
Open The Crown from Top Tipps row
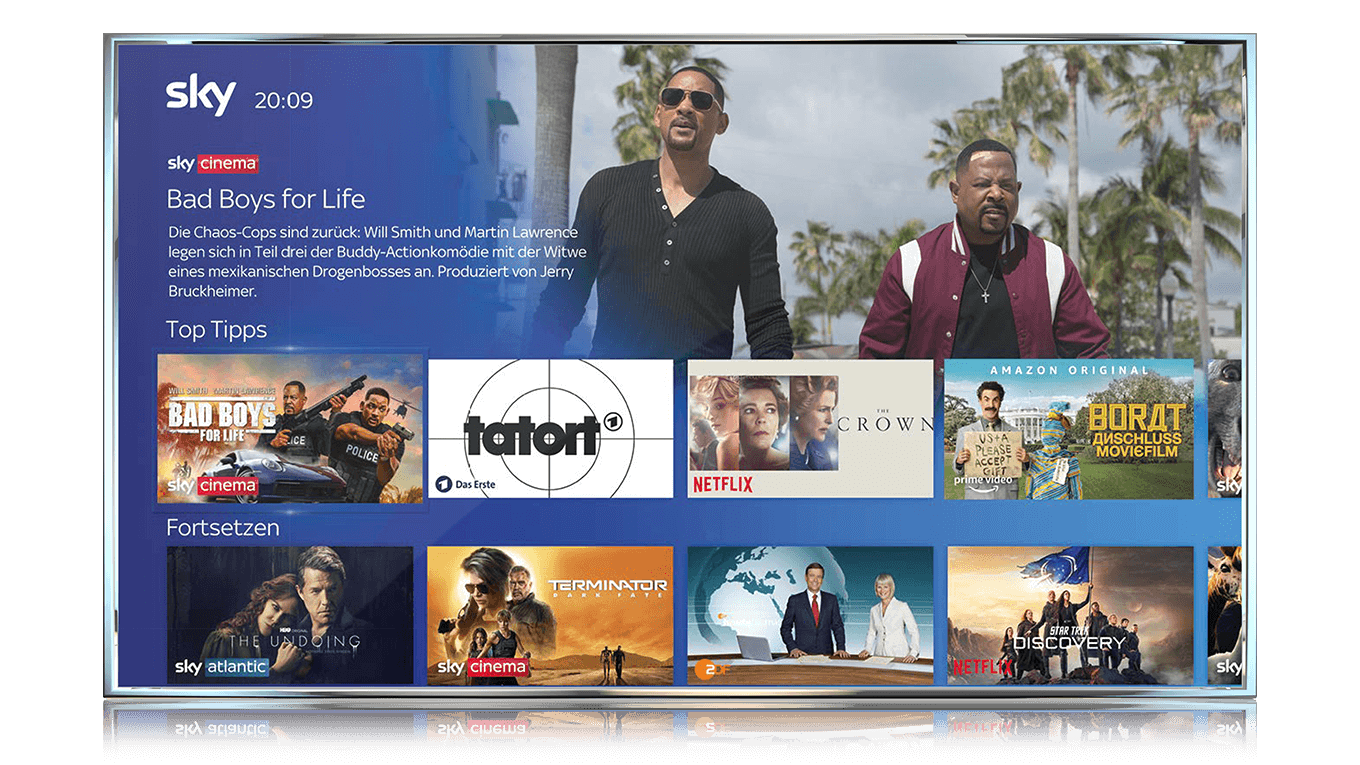click(809, 429)
